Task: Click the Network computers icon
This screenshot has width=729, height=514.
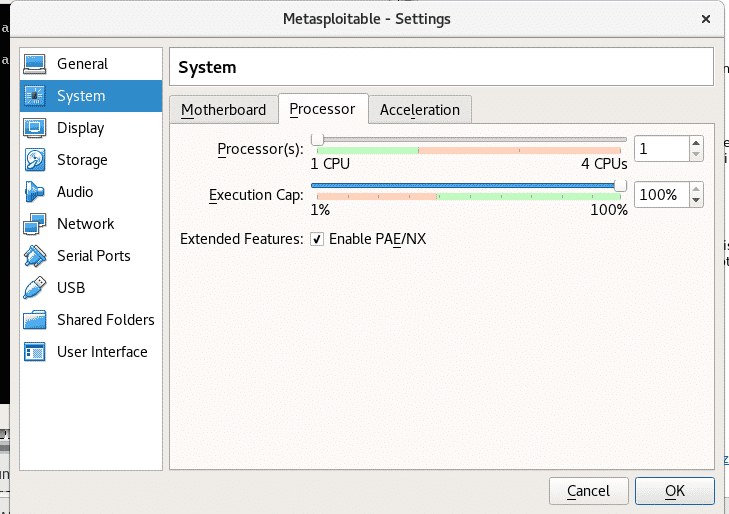Action: [x=34, y=224]
